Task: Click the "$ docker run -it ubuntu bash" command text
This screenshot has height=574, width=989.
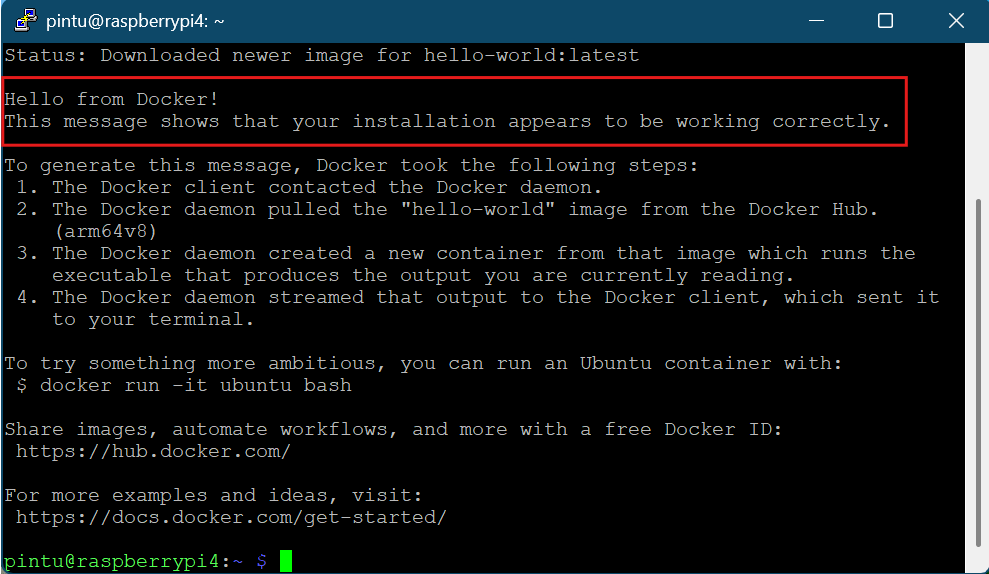Action: point(184,385)
